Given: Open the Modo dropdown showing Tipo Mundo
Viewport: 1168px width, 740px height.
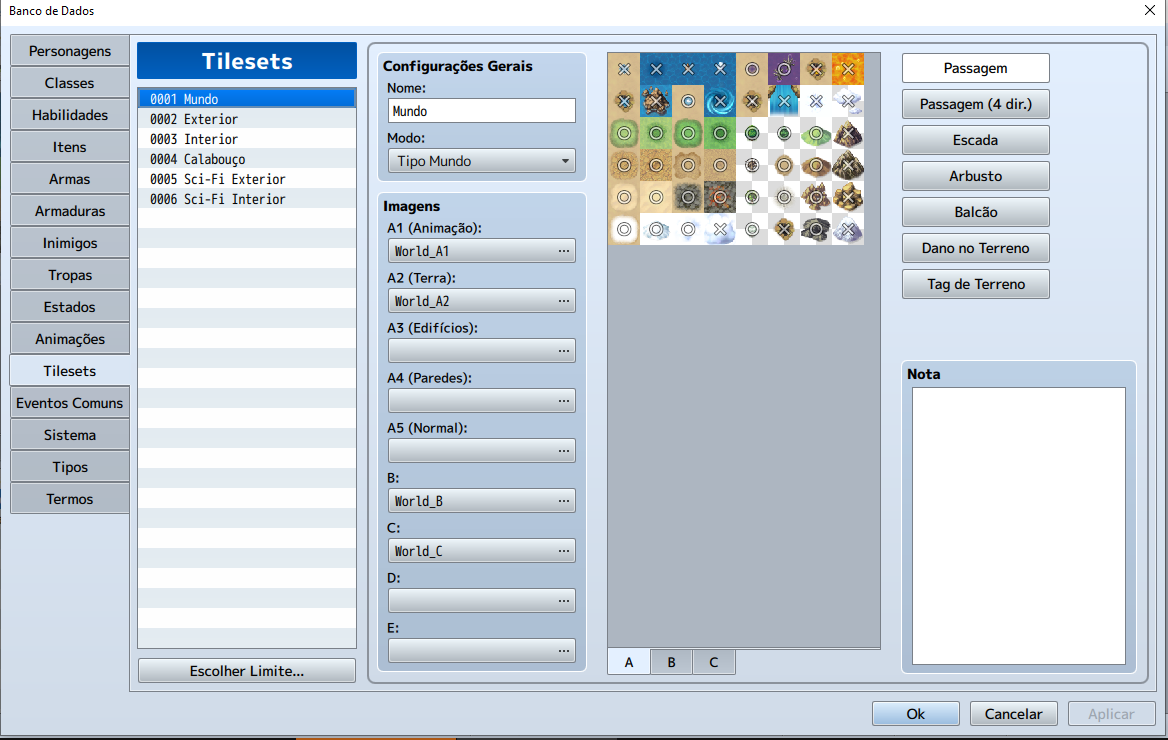Looking at the screenshot, I should [481, 160].
